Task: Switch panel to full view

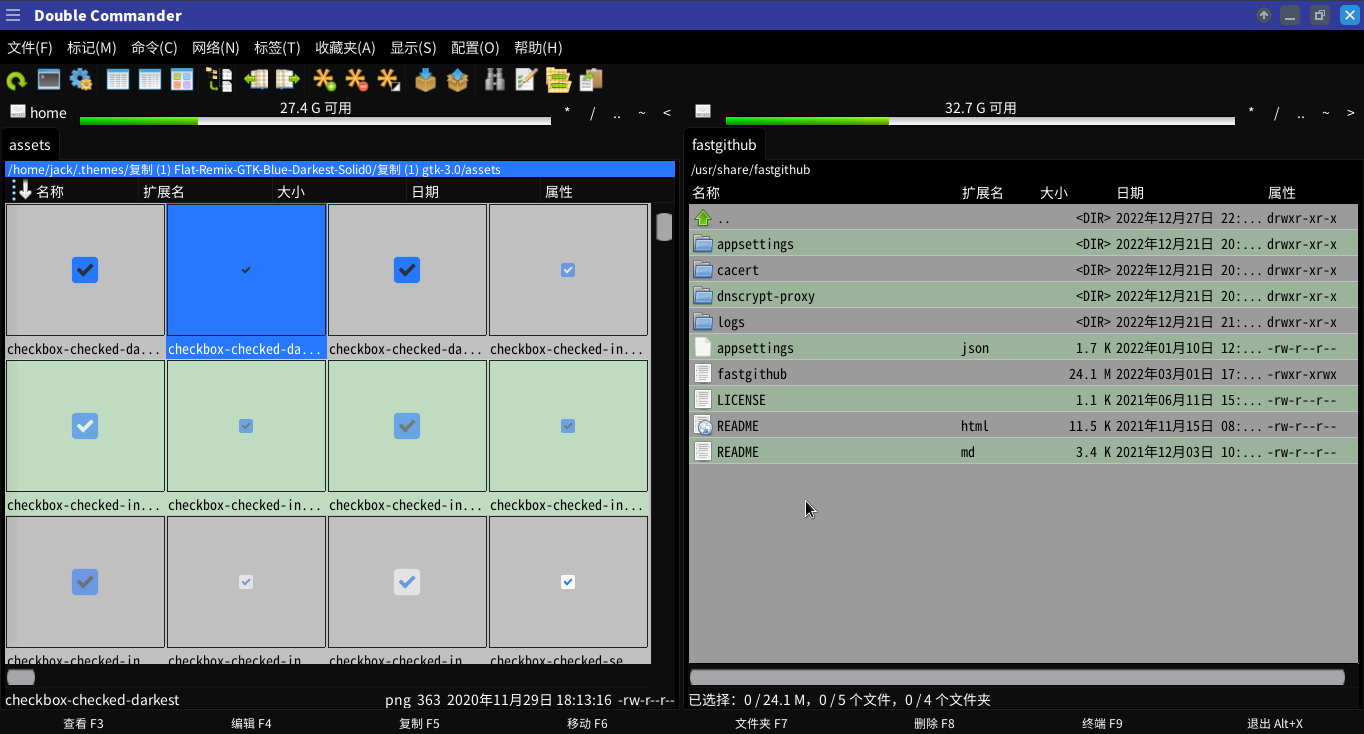Action: tap(149, 79)
